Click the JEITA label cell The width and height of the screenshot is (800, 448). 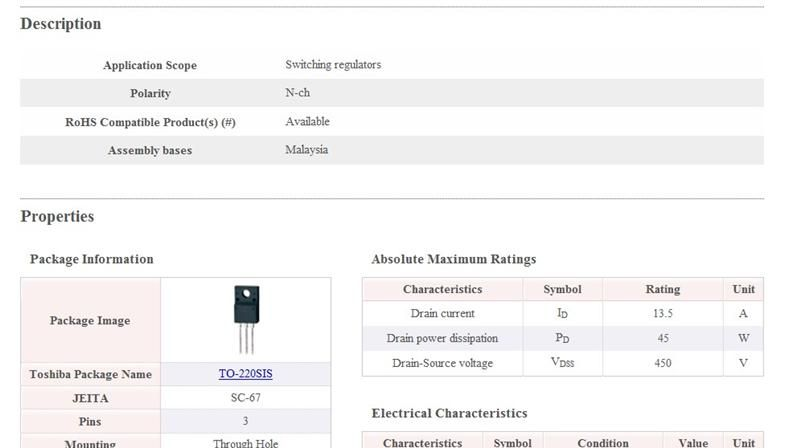coord(90,398)
